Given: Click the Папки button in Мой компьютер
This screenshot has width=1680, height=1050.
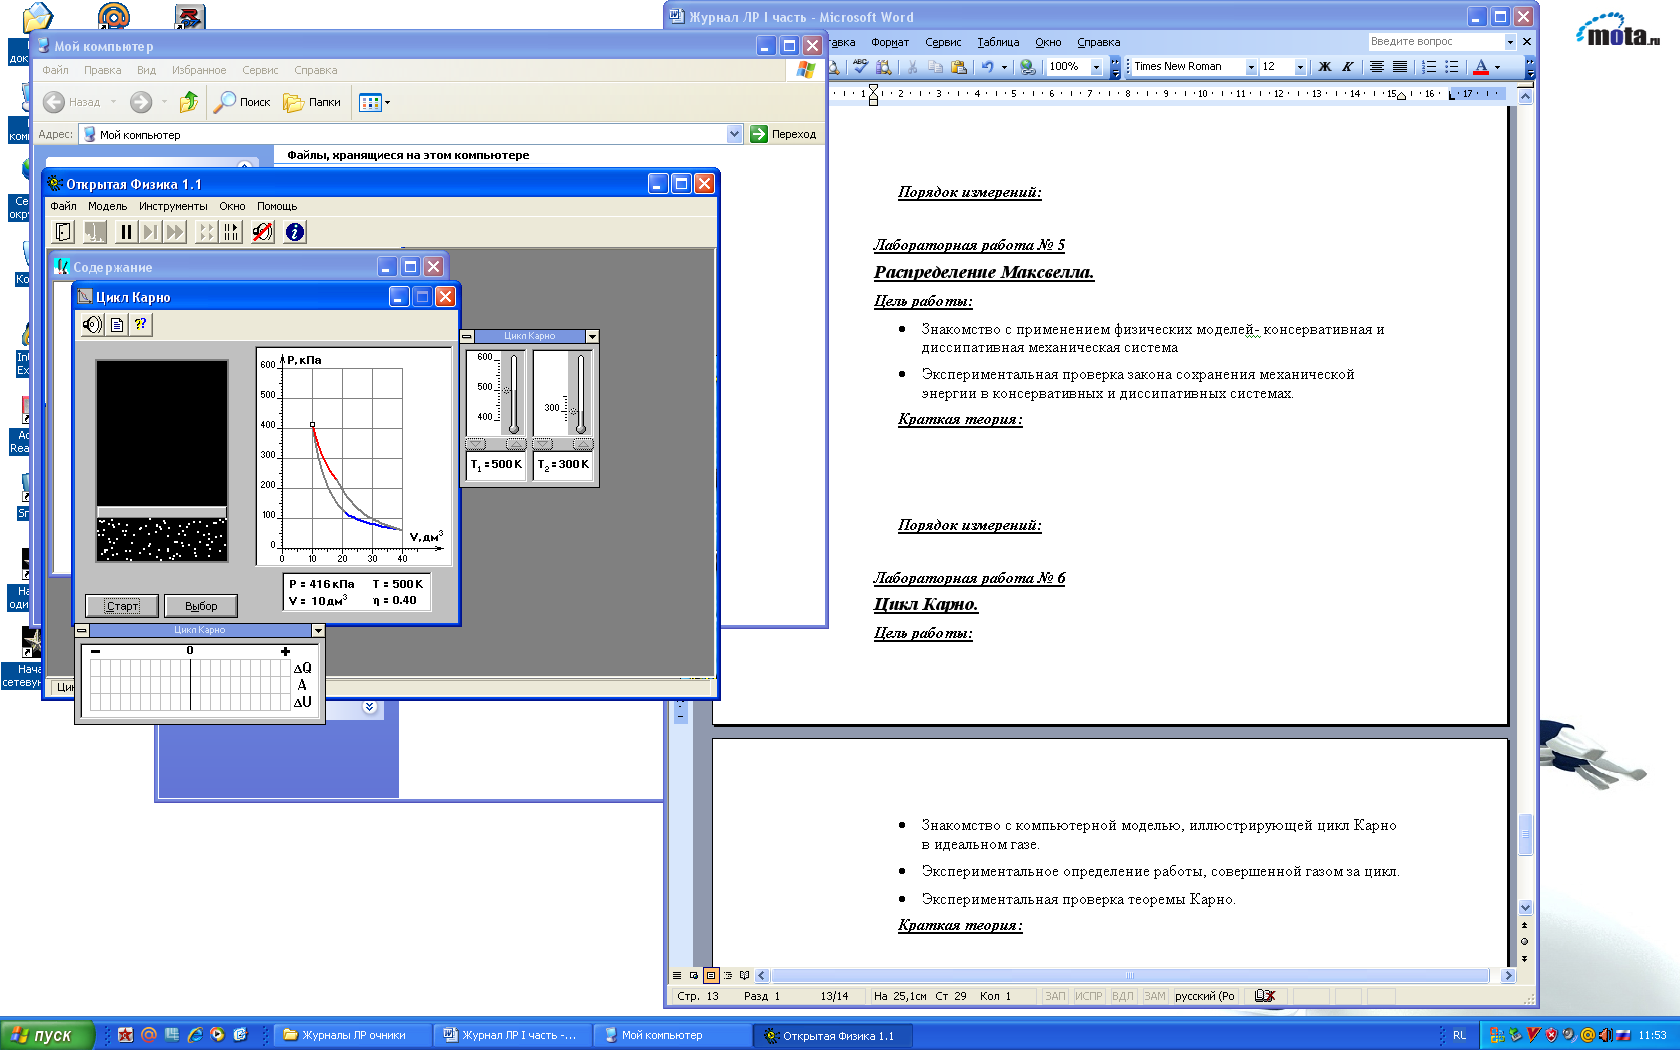Looking at the screenshot, I should click(312, 102).
